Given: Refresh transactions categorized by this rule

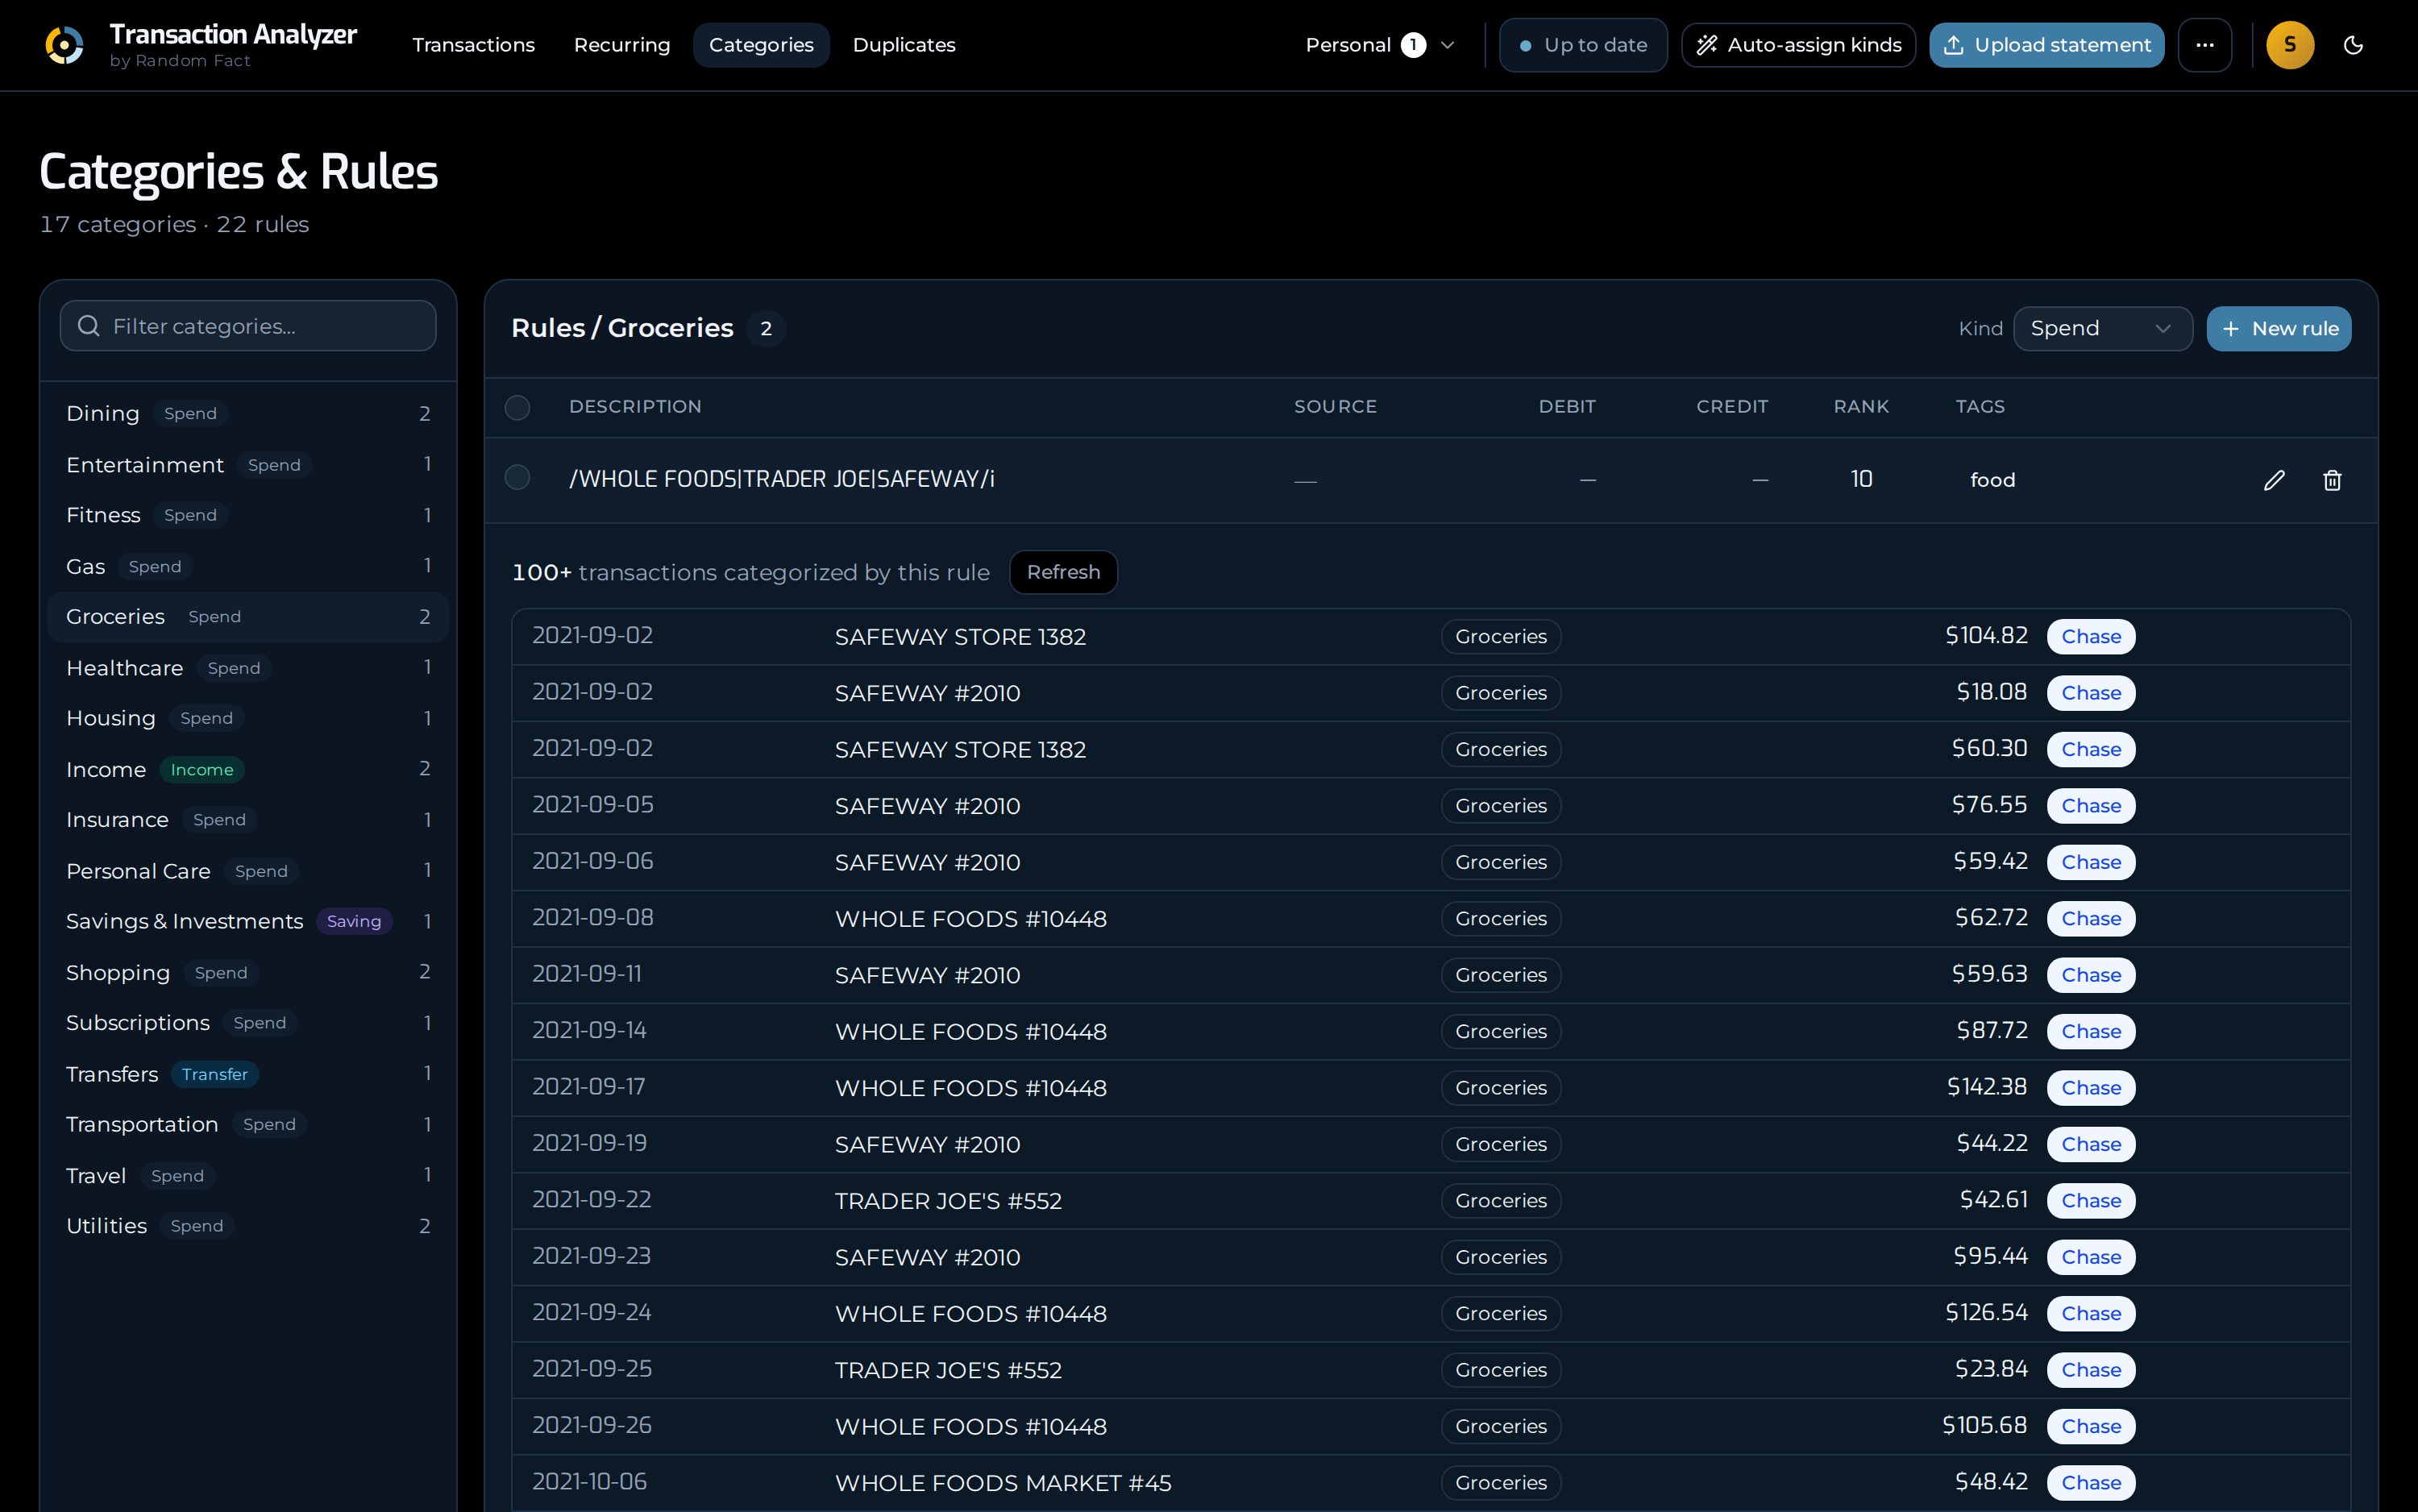Looking at the screenshot, I should [1063, 572].
